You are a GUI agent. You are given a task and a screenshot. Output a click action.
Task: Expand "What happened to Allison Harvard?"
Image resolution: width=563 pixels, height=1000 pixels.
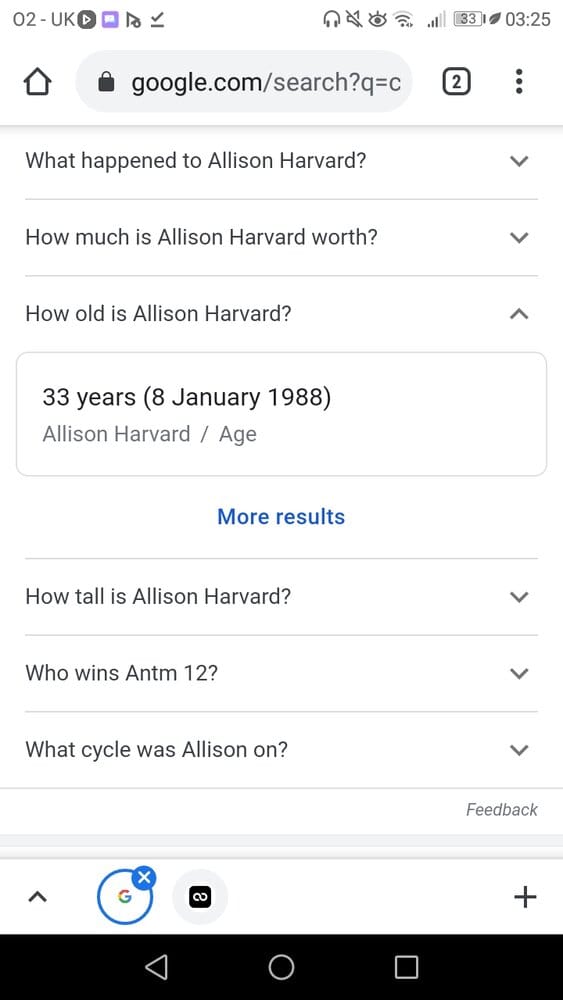[x=281, y=161]
